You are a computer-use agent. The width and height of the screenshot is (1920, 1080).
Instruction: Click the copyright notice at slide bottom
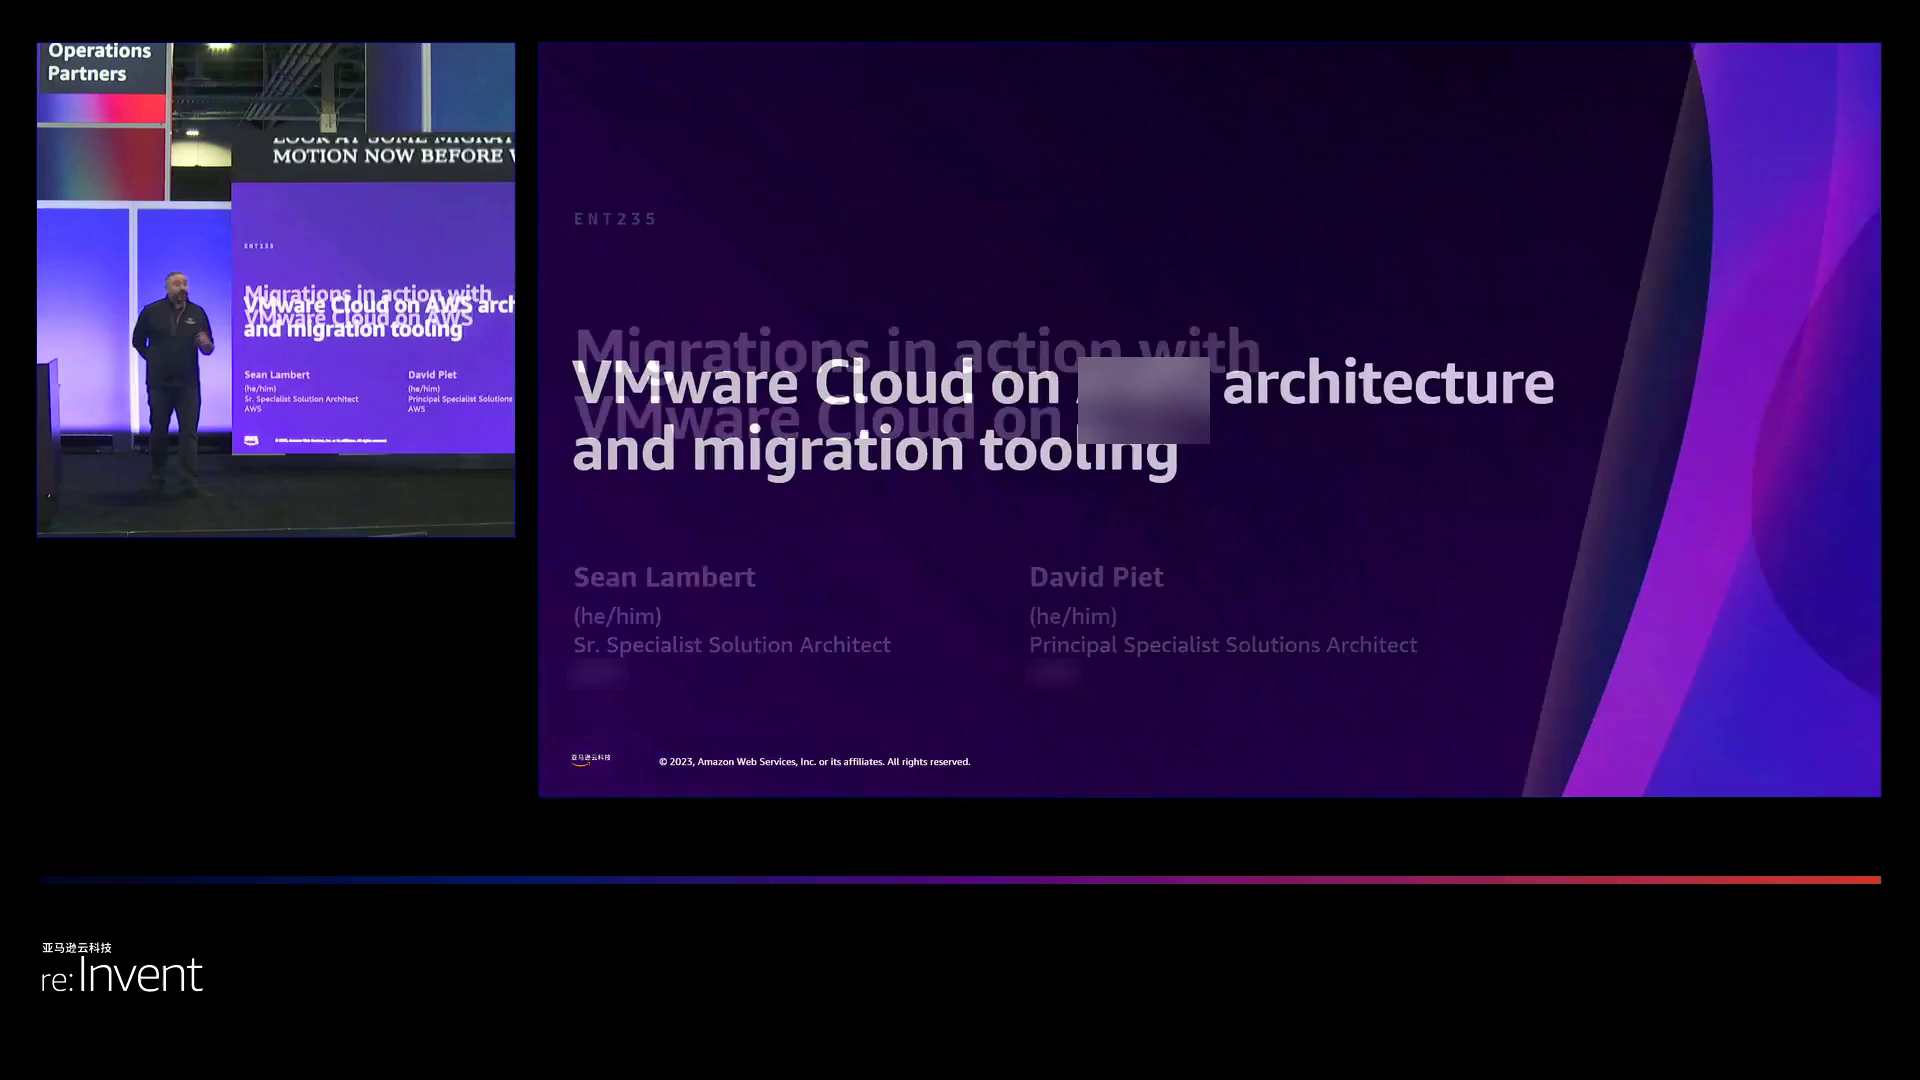(814, 762)
